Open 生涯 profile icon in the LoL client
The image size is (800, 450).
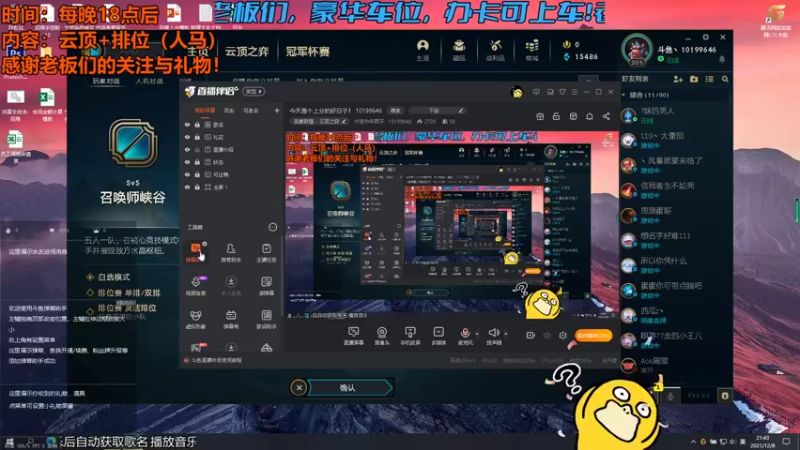[422, 50]
